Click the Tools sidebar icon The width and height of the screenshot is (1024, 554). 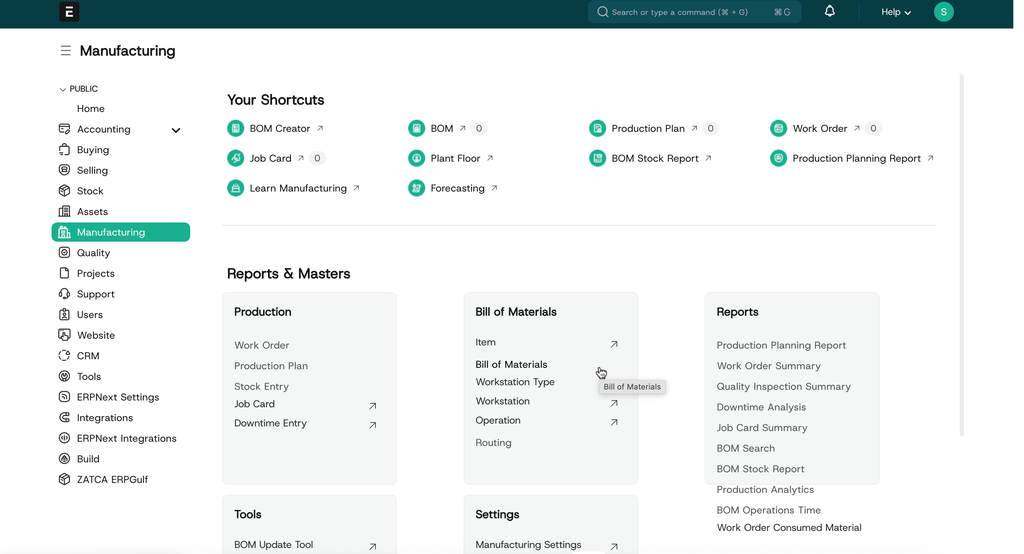64,376
